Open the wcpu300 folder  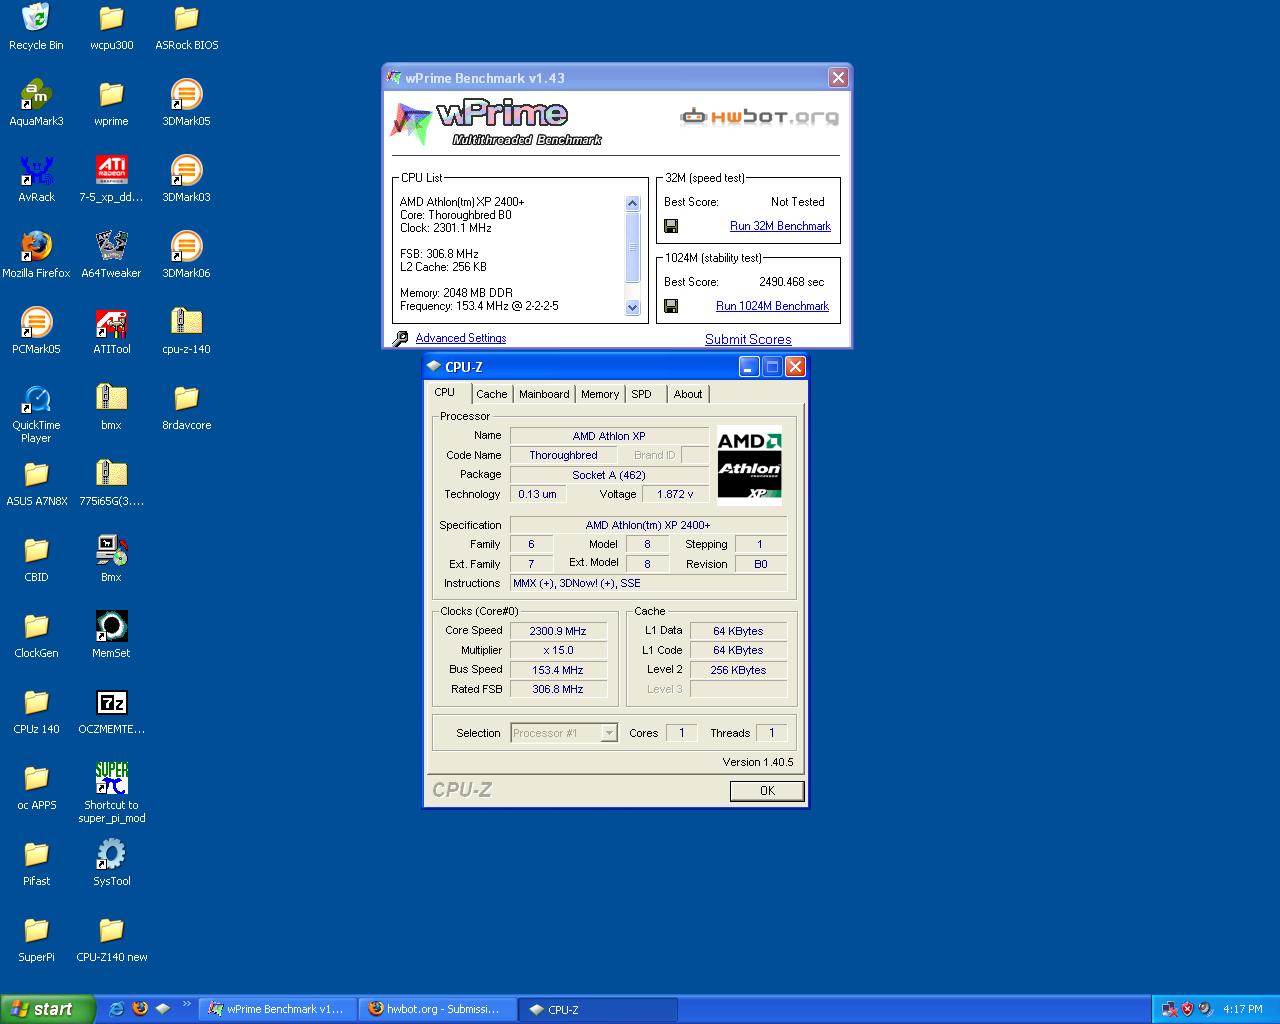click(x=111, y=27)
